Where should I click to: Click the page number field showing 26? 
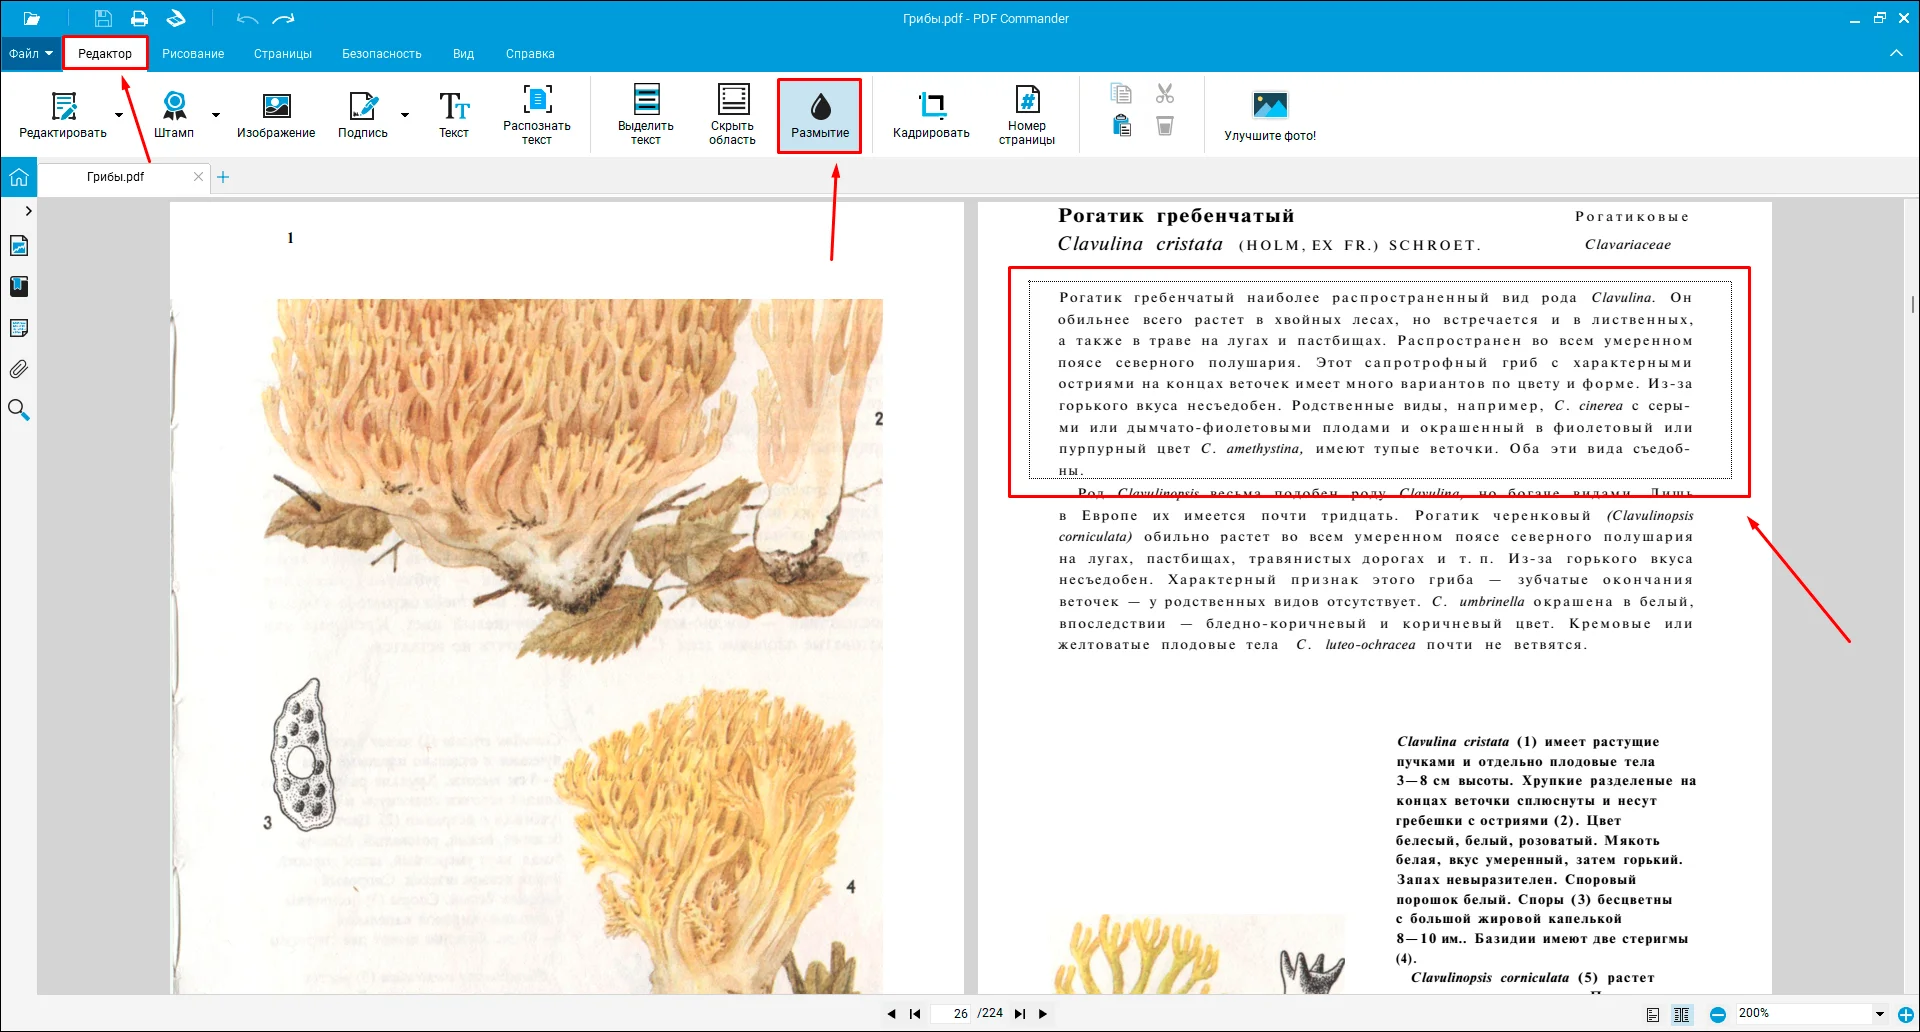[952, 1014]
